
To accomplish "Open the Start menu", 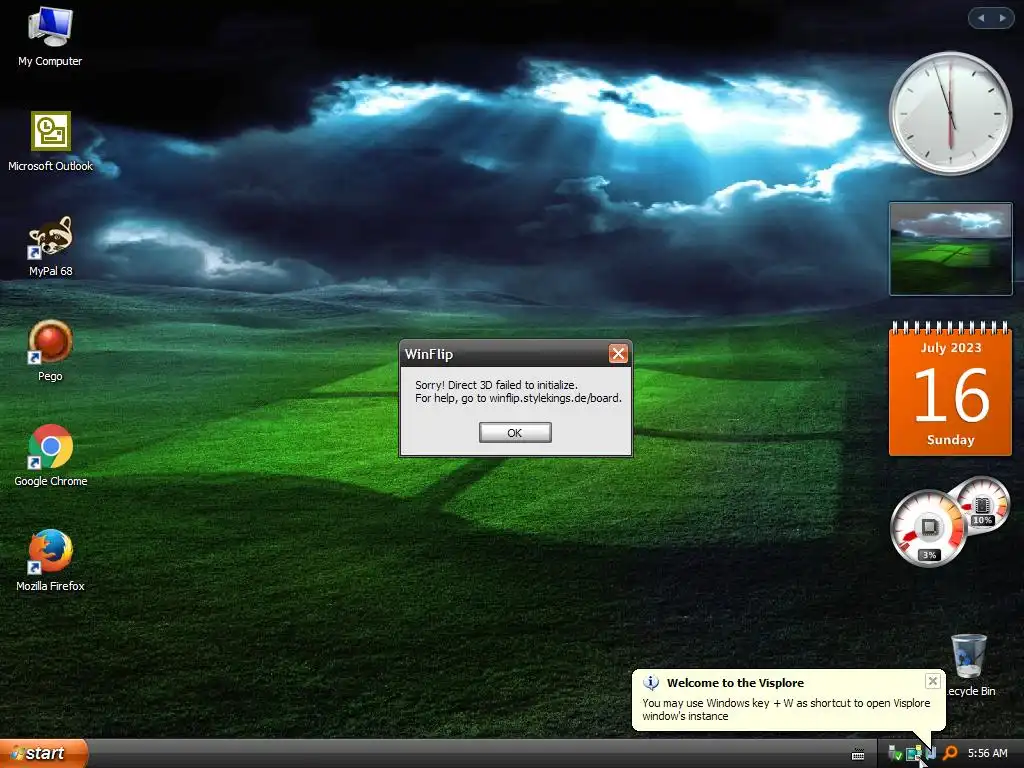I will coord(43,753).
